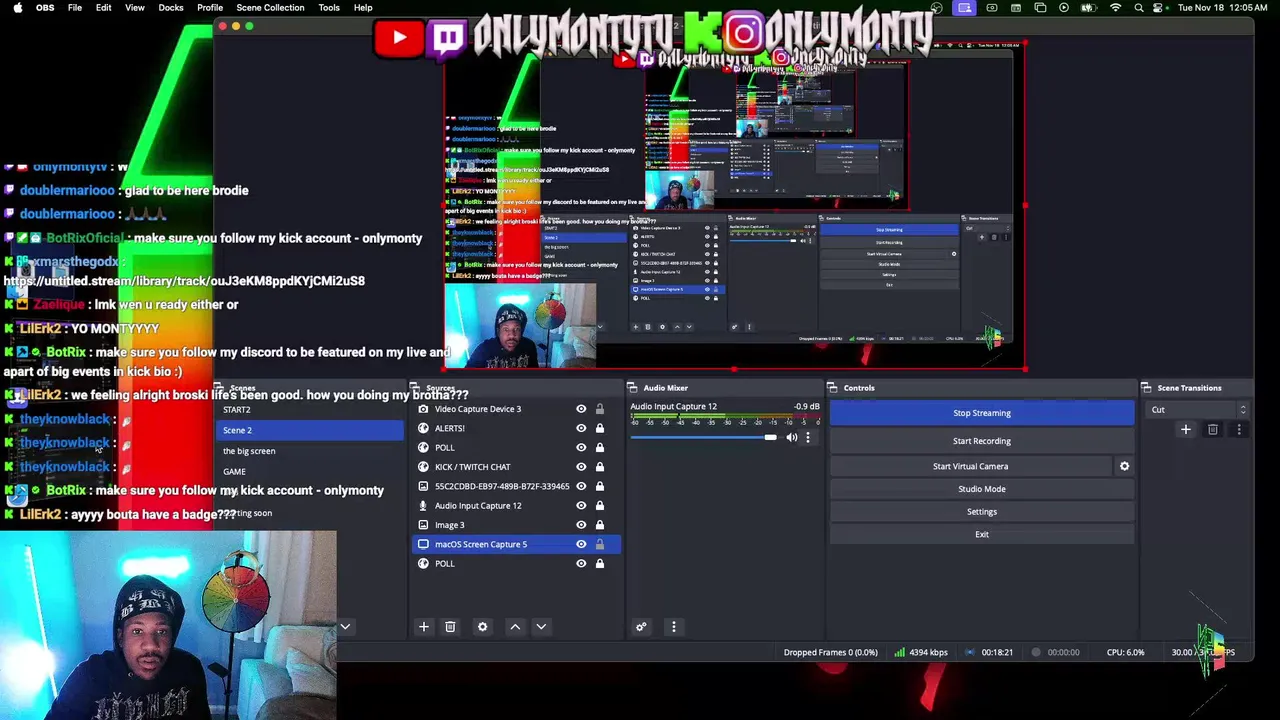
Task: Move selected source up with arrow
Action: (515, 627)
